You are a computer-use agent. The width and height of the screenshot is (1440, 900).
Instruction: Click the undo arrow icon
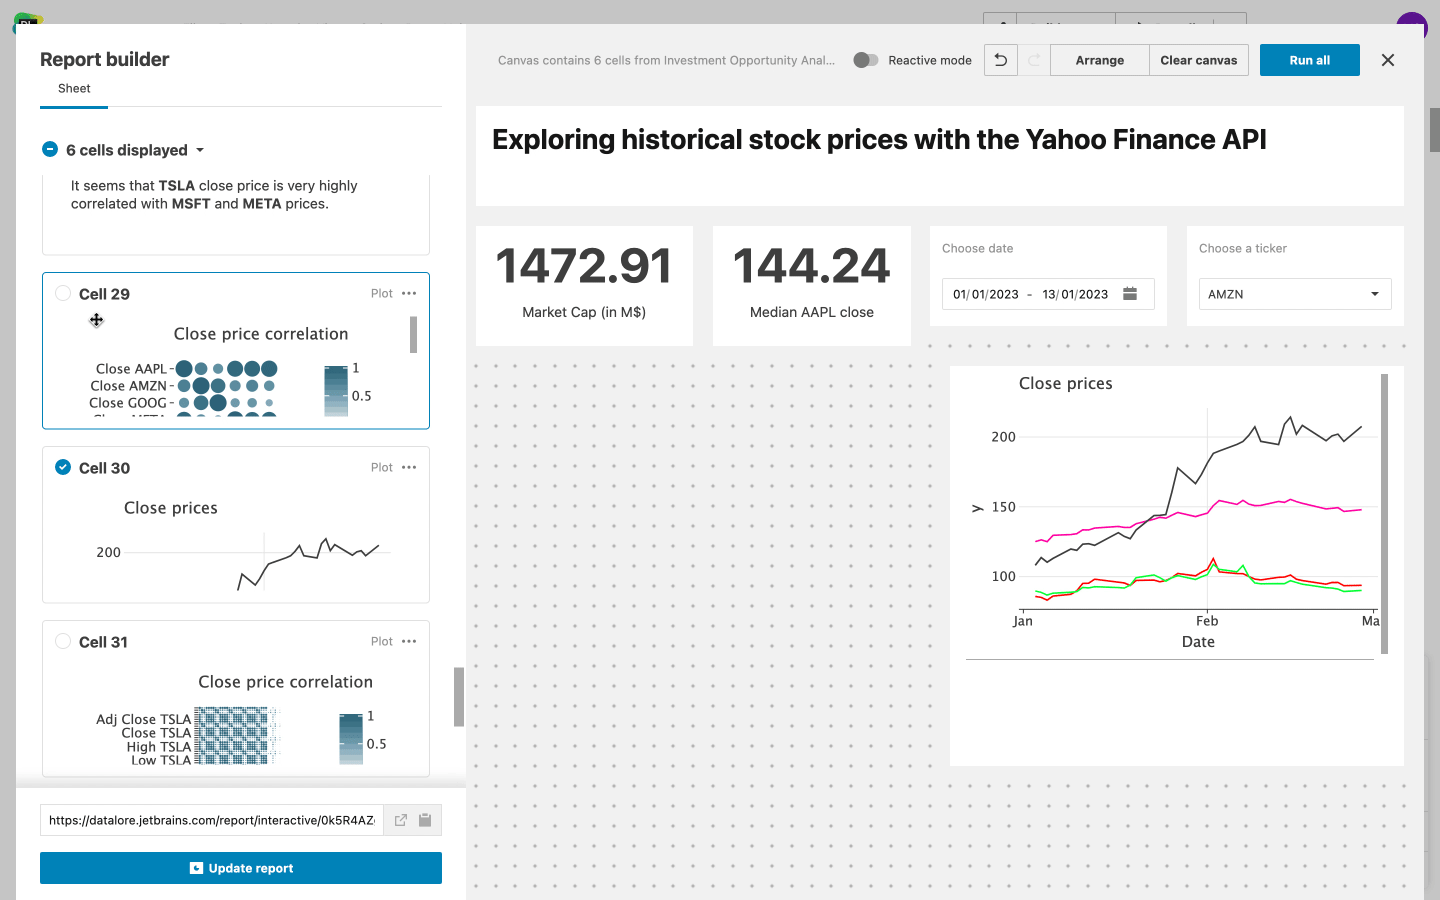(1000, 60)
